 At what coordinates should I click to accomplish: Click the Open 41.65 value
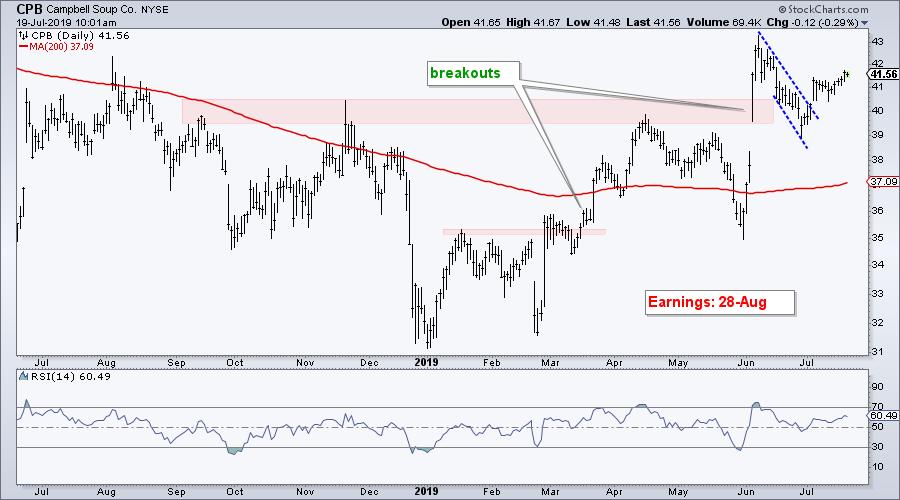471,22
